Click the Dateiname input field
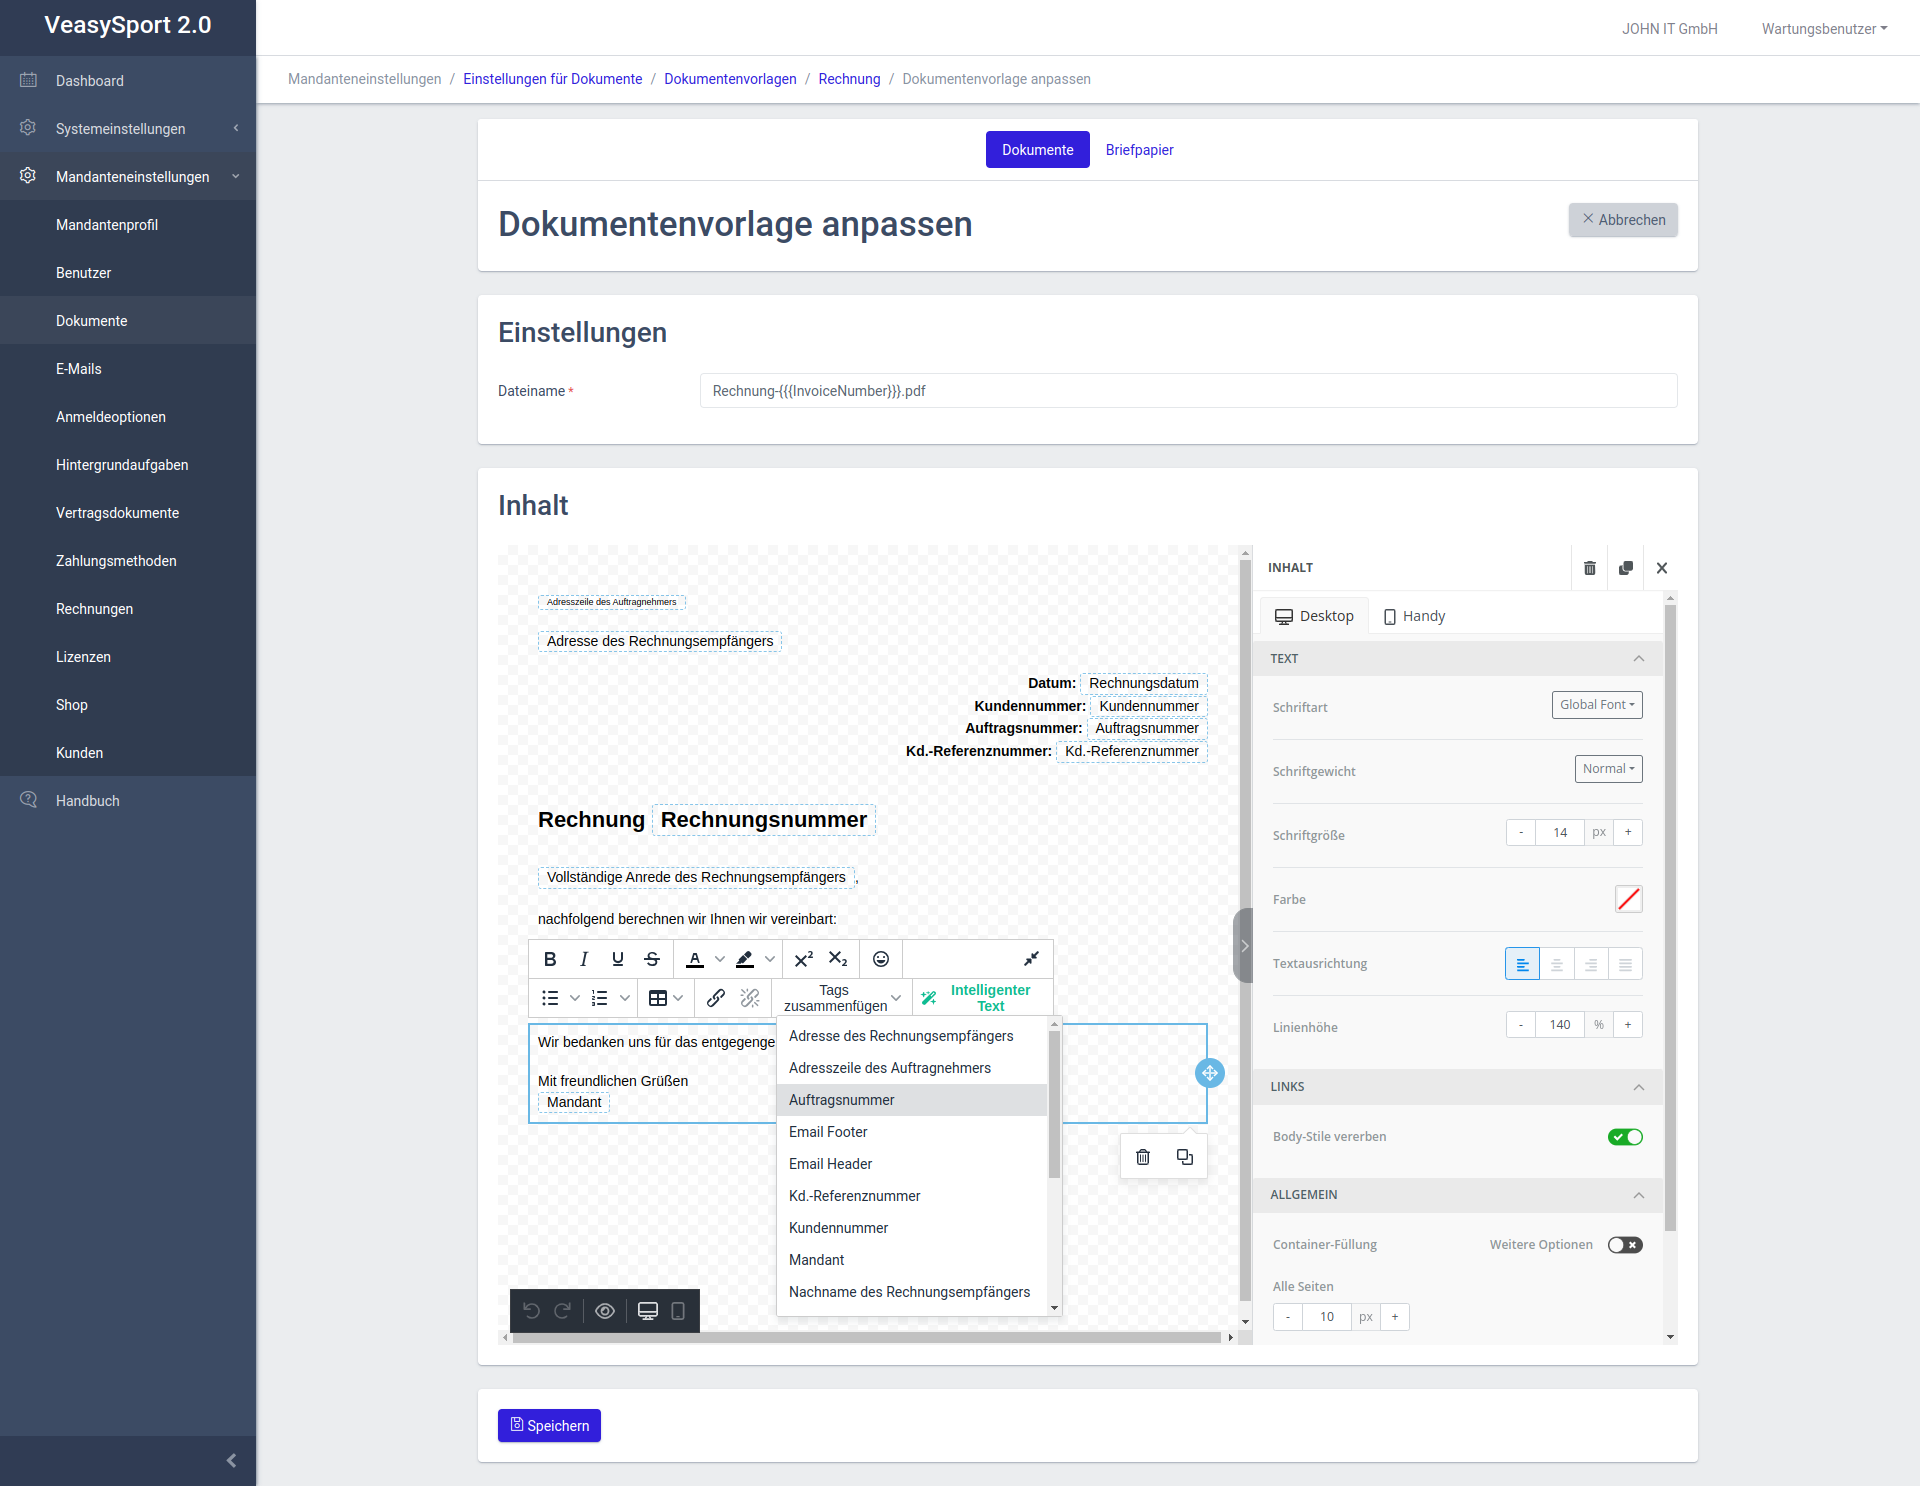Image resolution: width=1920 pixels, height=1486 pixels. (x=1188, y=391)
